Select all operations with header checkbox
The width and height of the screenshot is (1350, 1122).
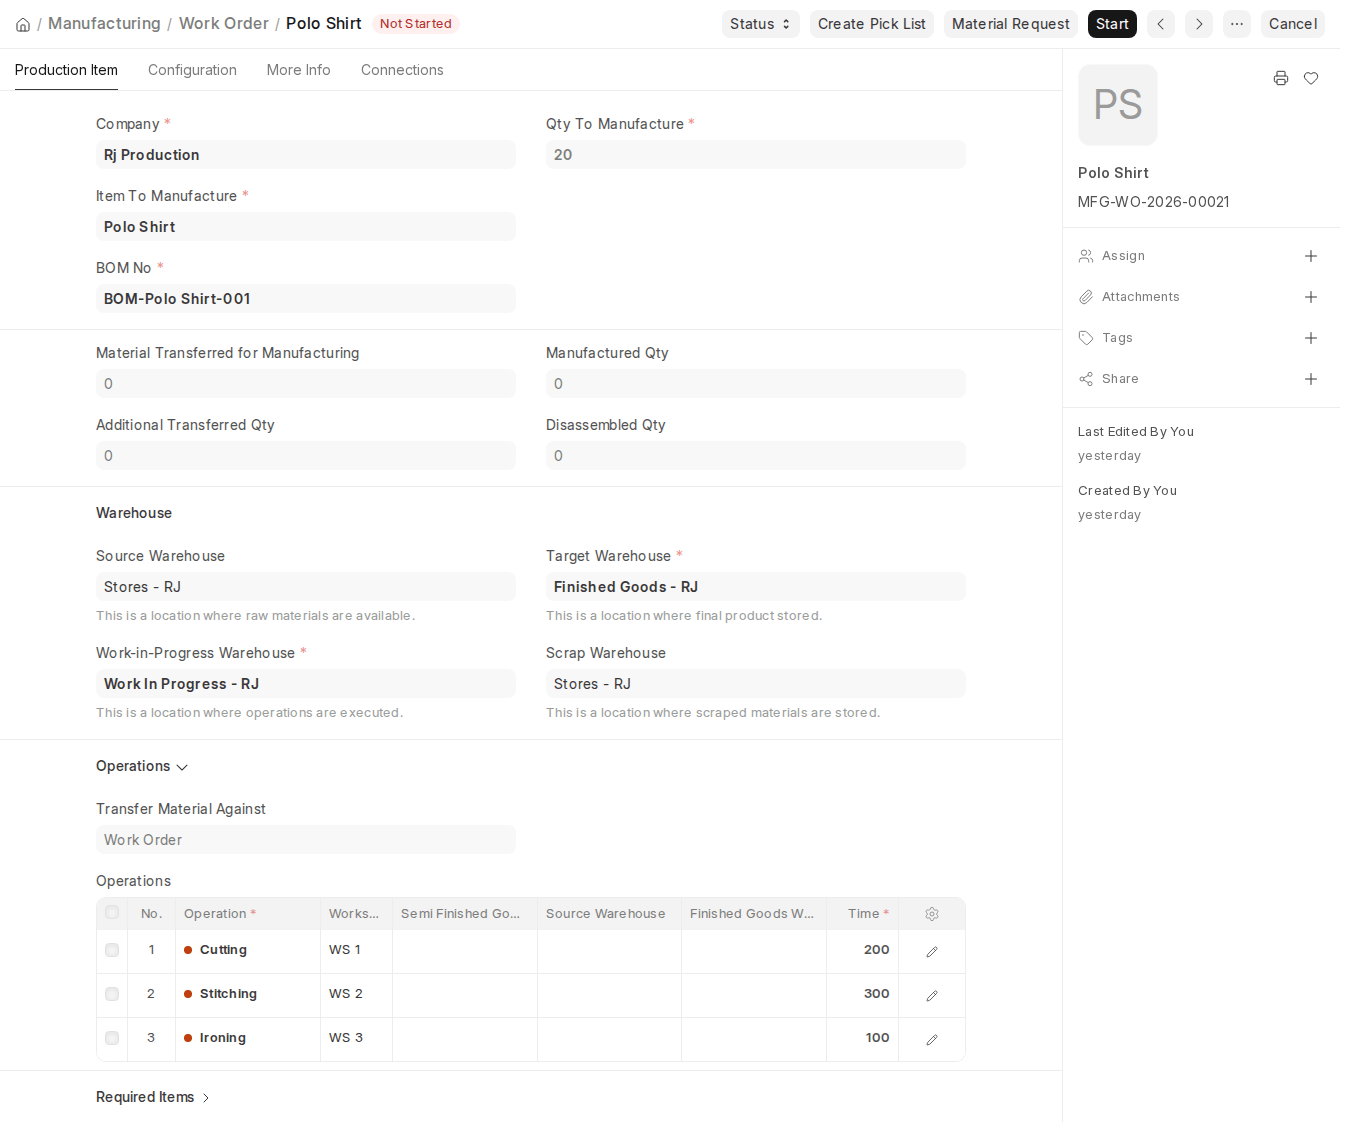[x=112, y=912]
